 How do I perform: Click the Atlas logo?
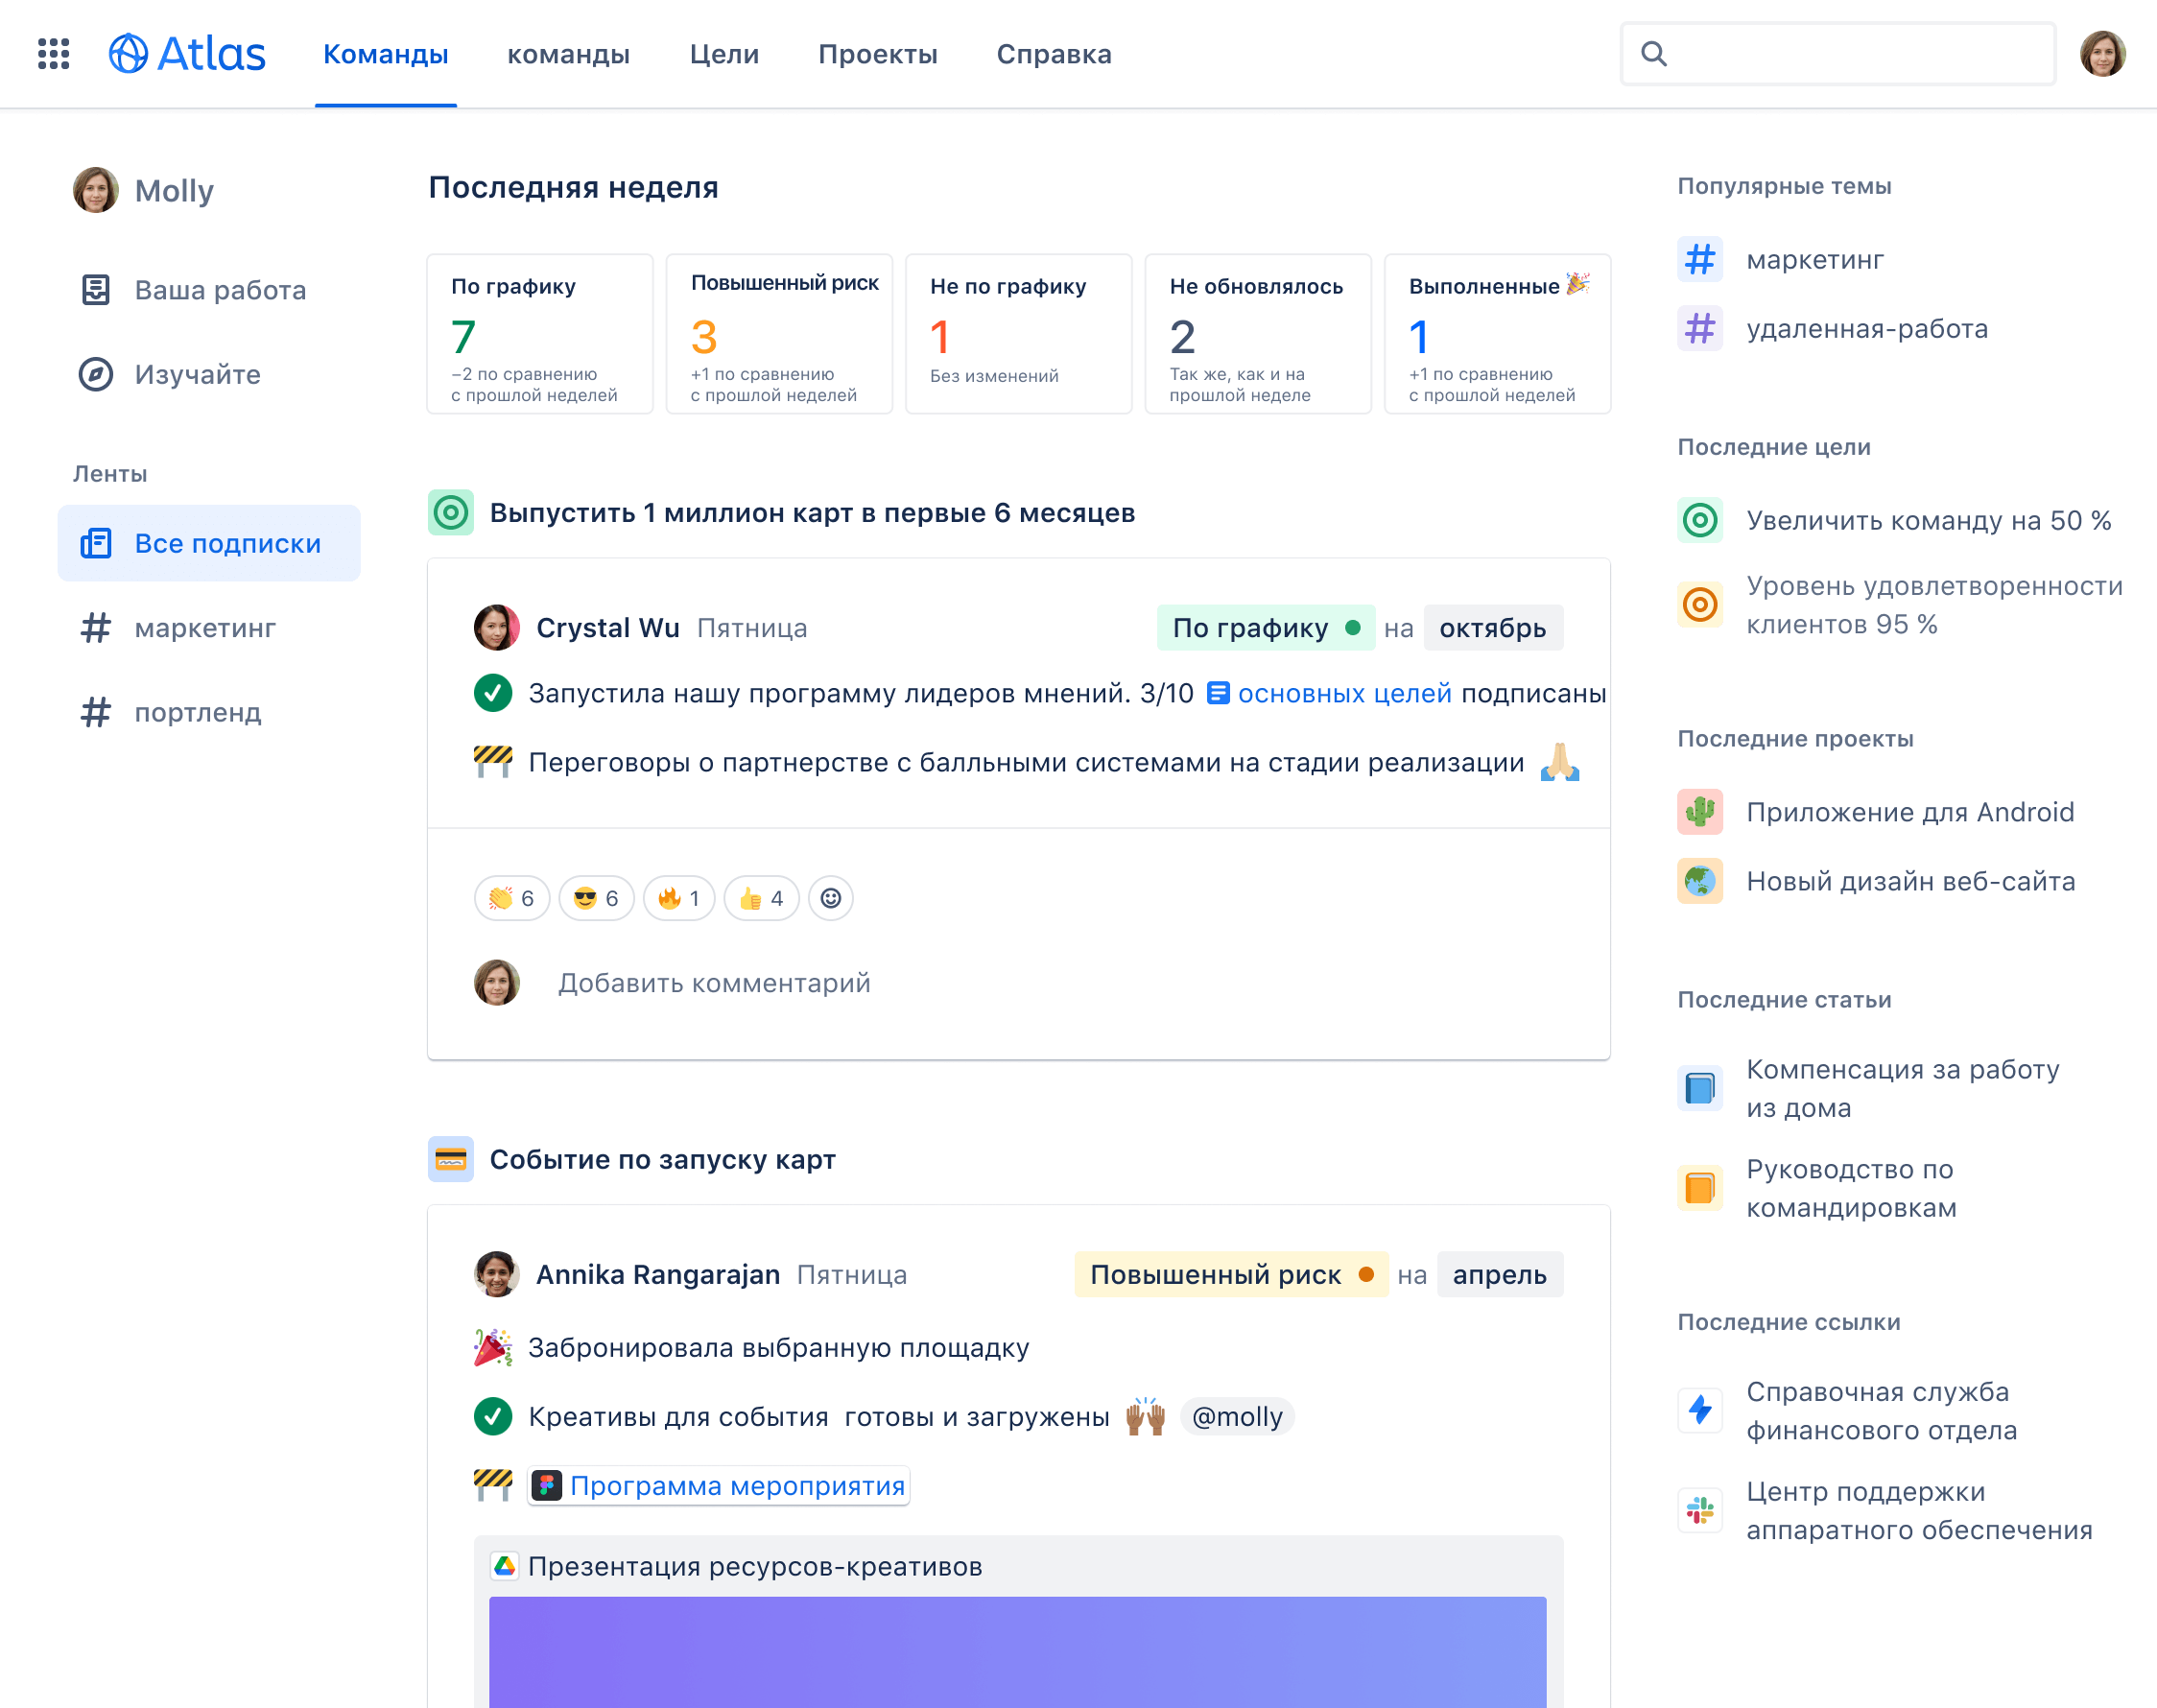[187, 54]
